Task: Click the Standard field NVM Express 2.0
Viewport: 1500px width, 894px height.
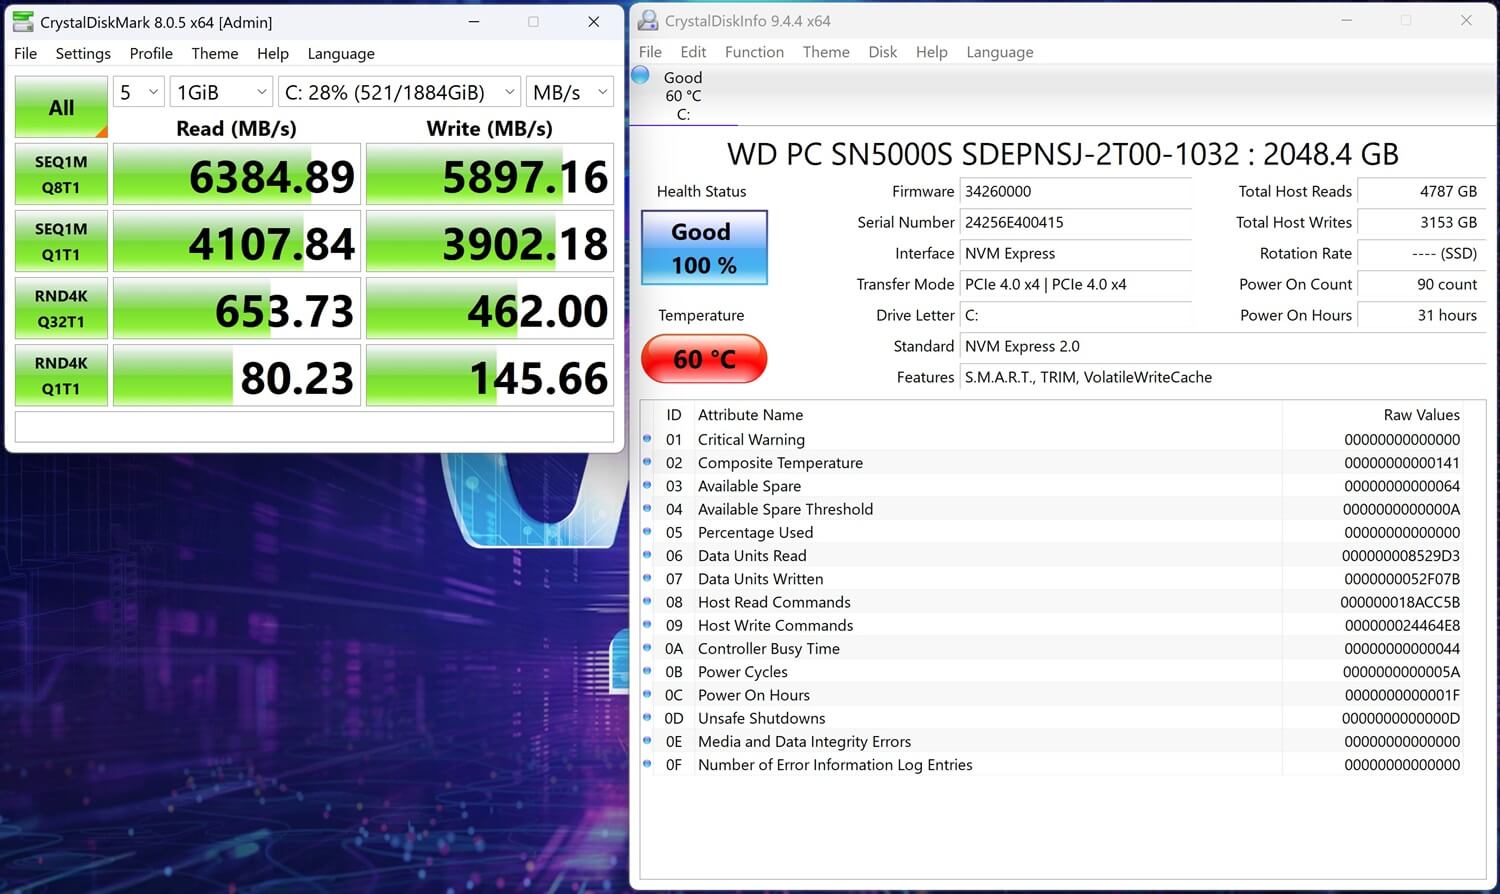Action: point(1222,346)
